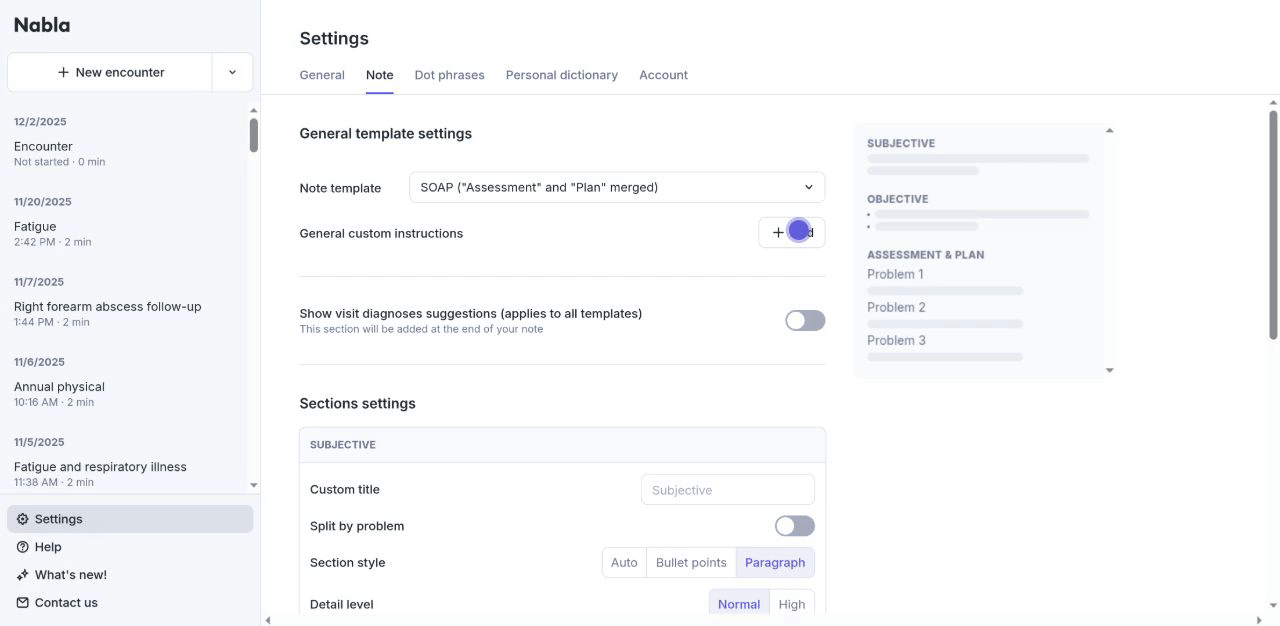The image size is (1280, 626).
Task: Click the What's new sparkle icon
Action: tap(23, 575)
